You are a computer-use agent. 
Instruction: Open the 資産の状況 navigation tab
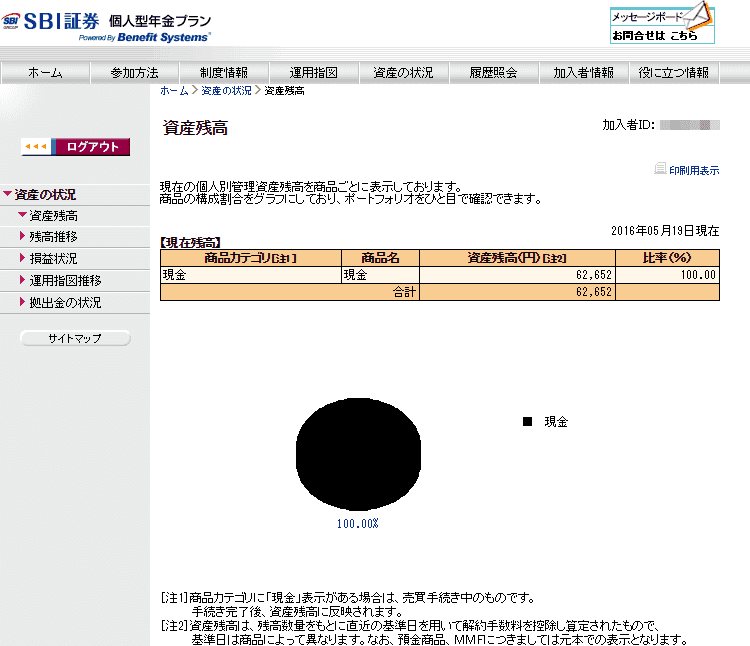[403, 73]
